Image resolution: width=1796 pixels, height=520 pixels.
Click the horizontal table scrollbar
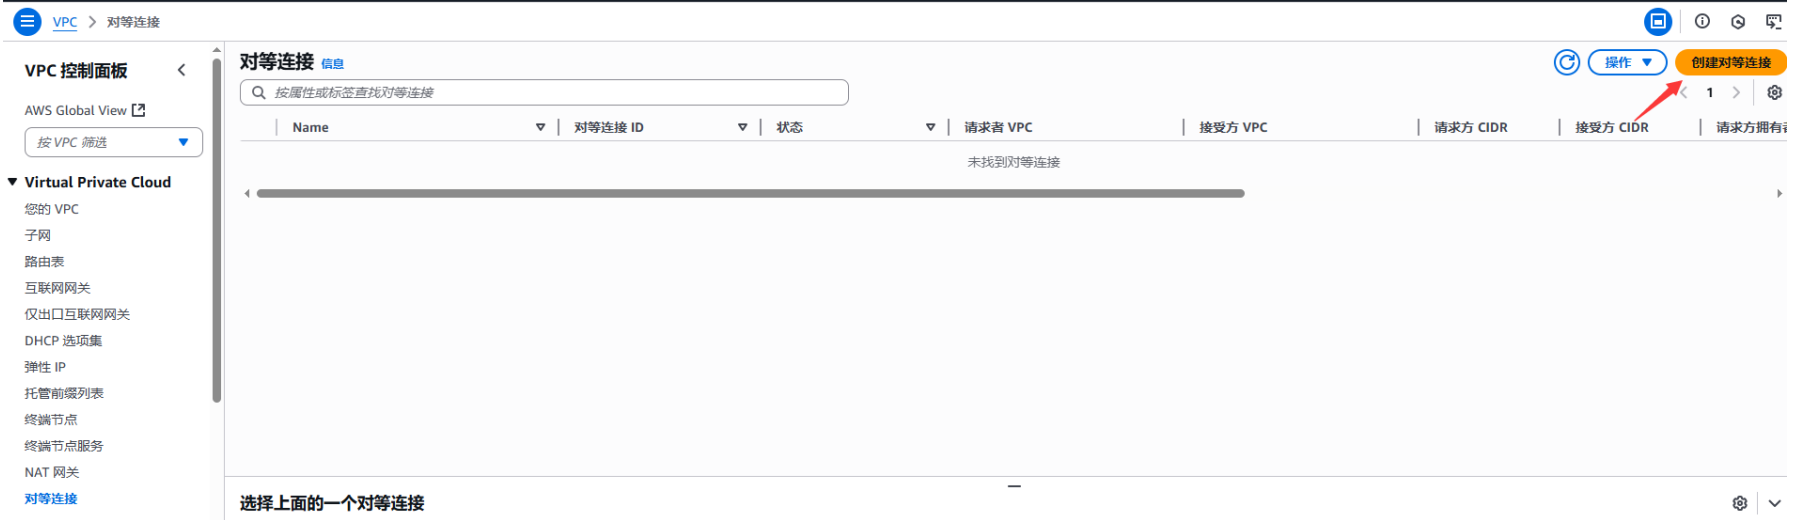[x=750, y=193]
